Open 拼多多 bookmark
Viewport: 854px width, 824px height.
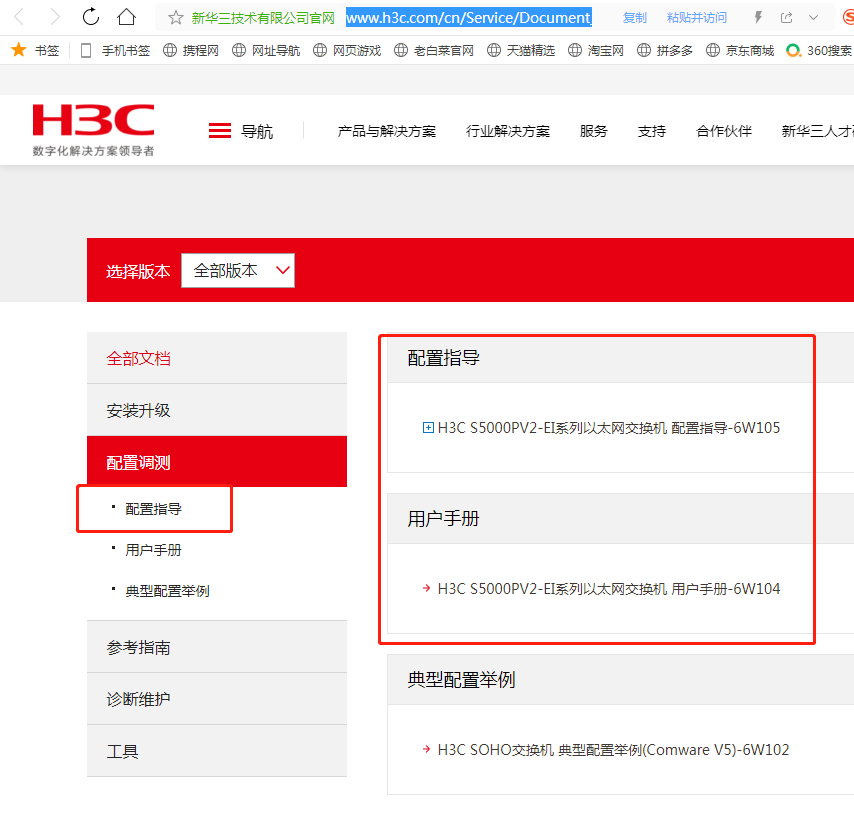pos(665,51)
